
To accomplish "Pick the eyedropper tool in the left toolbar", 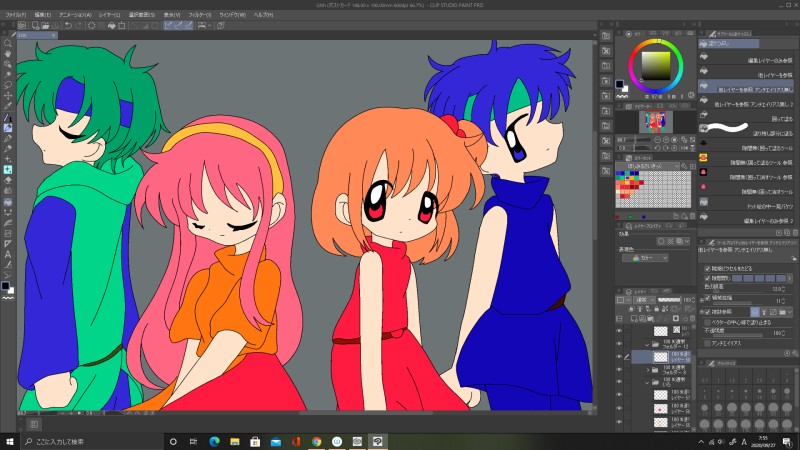I will click(x=8, y=106).
